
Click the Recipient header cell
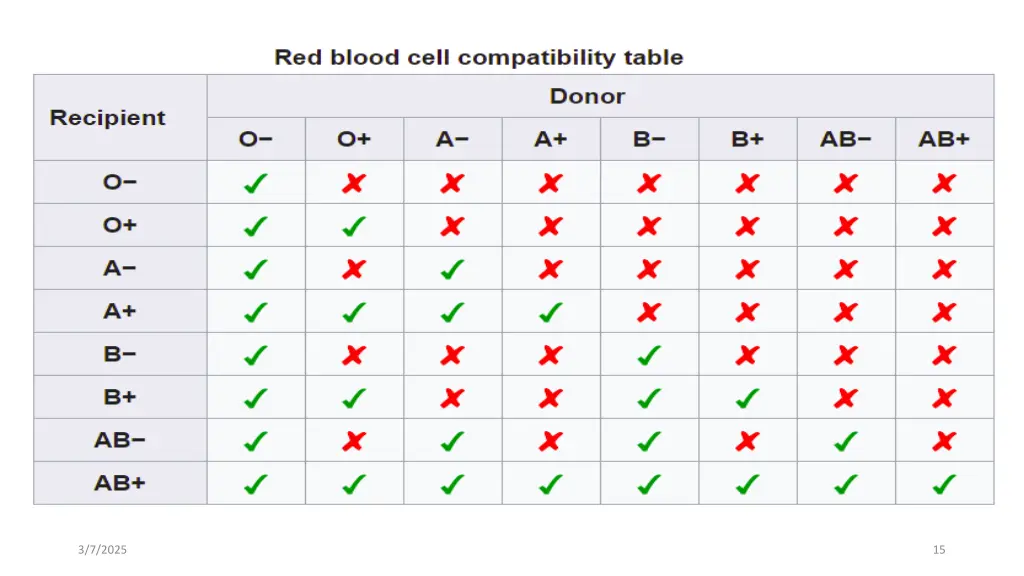120,118
